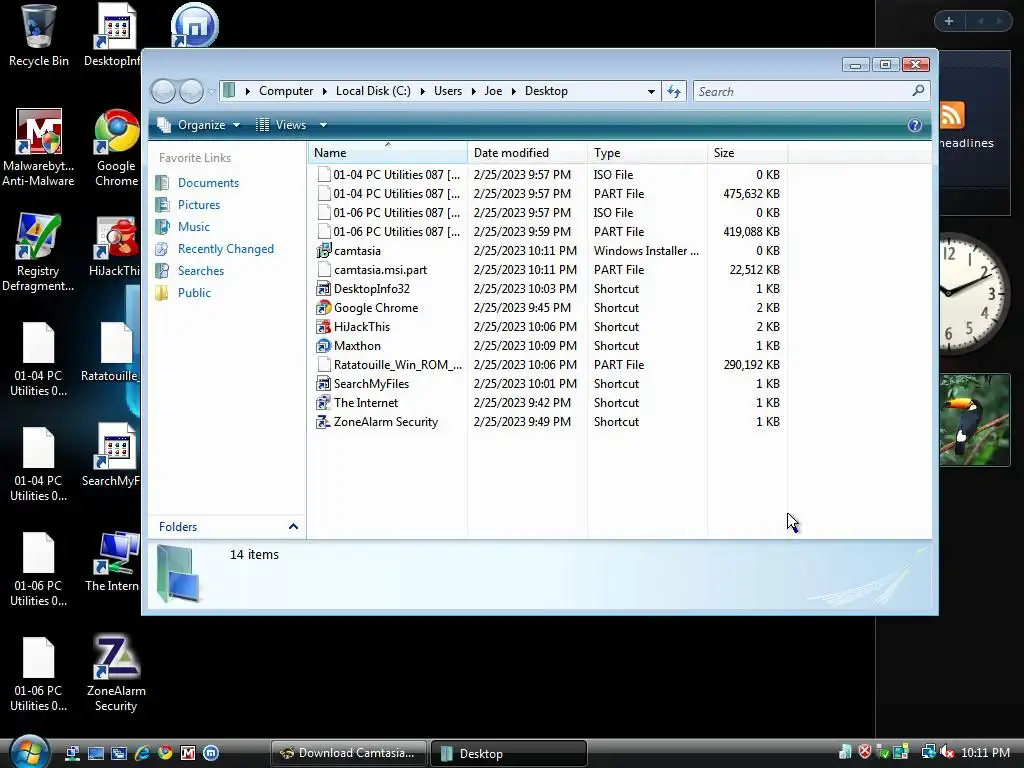This screenshot has width=1024, height=768.
Task: Open Pictures in Favorite Links
Action: (x=199, y=205)
